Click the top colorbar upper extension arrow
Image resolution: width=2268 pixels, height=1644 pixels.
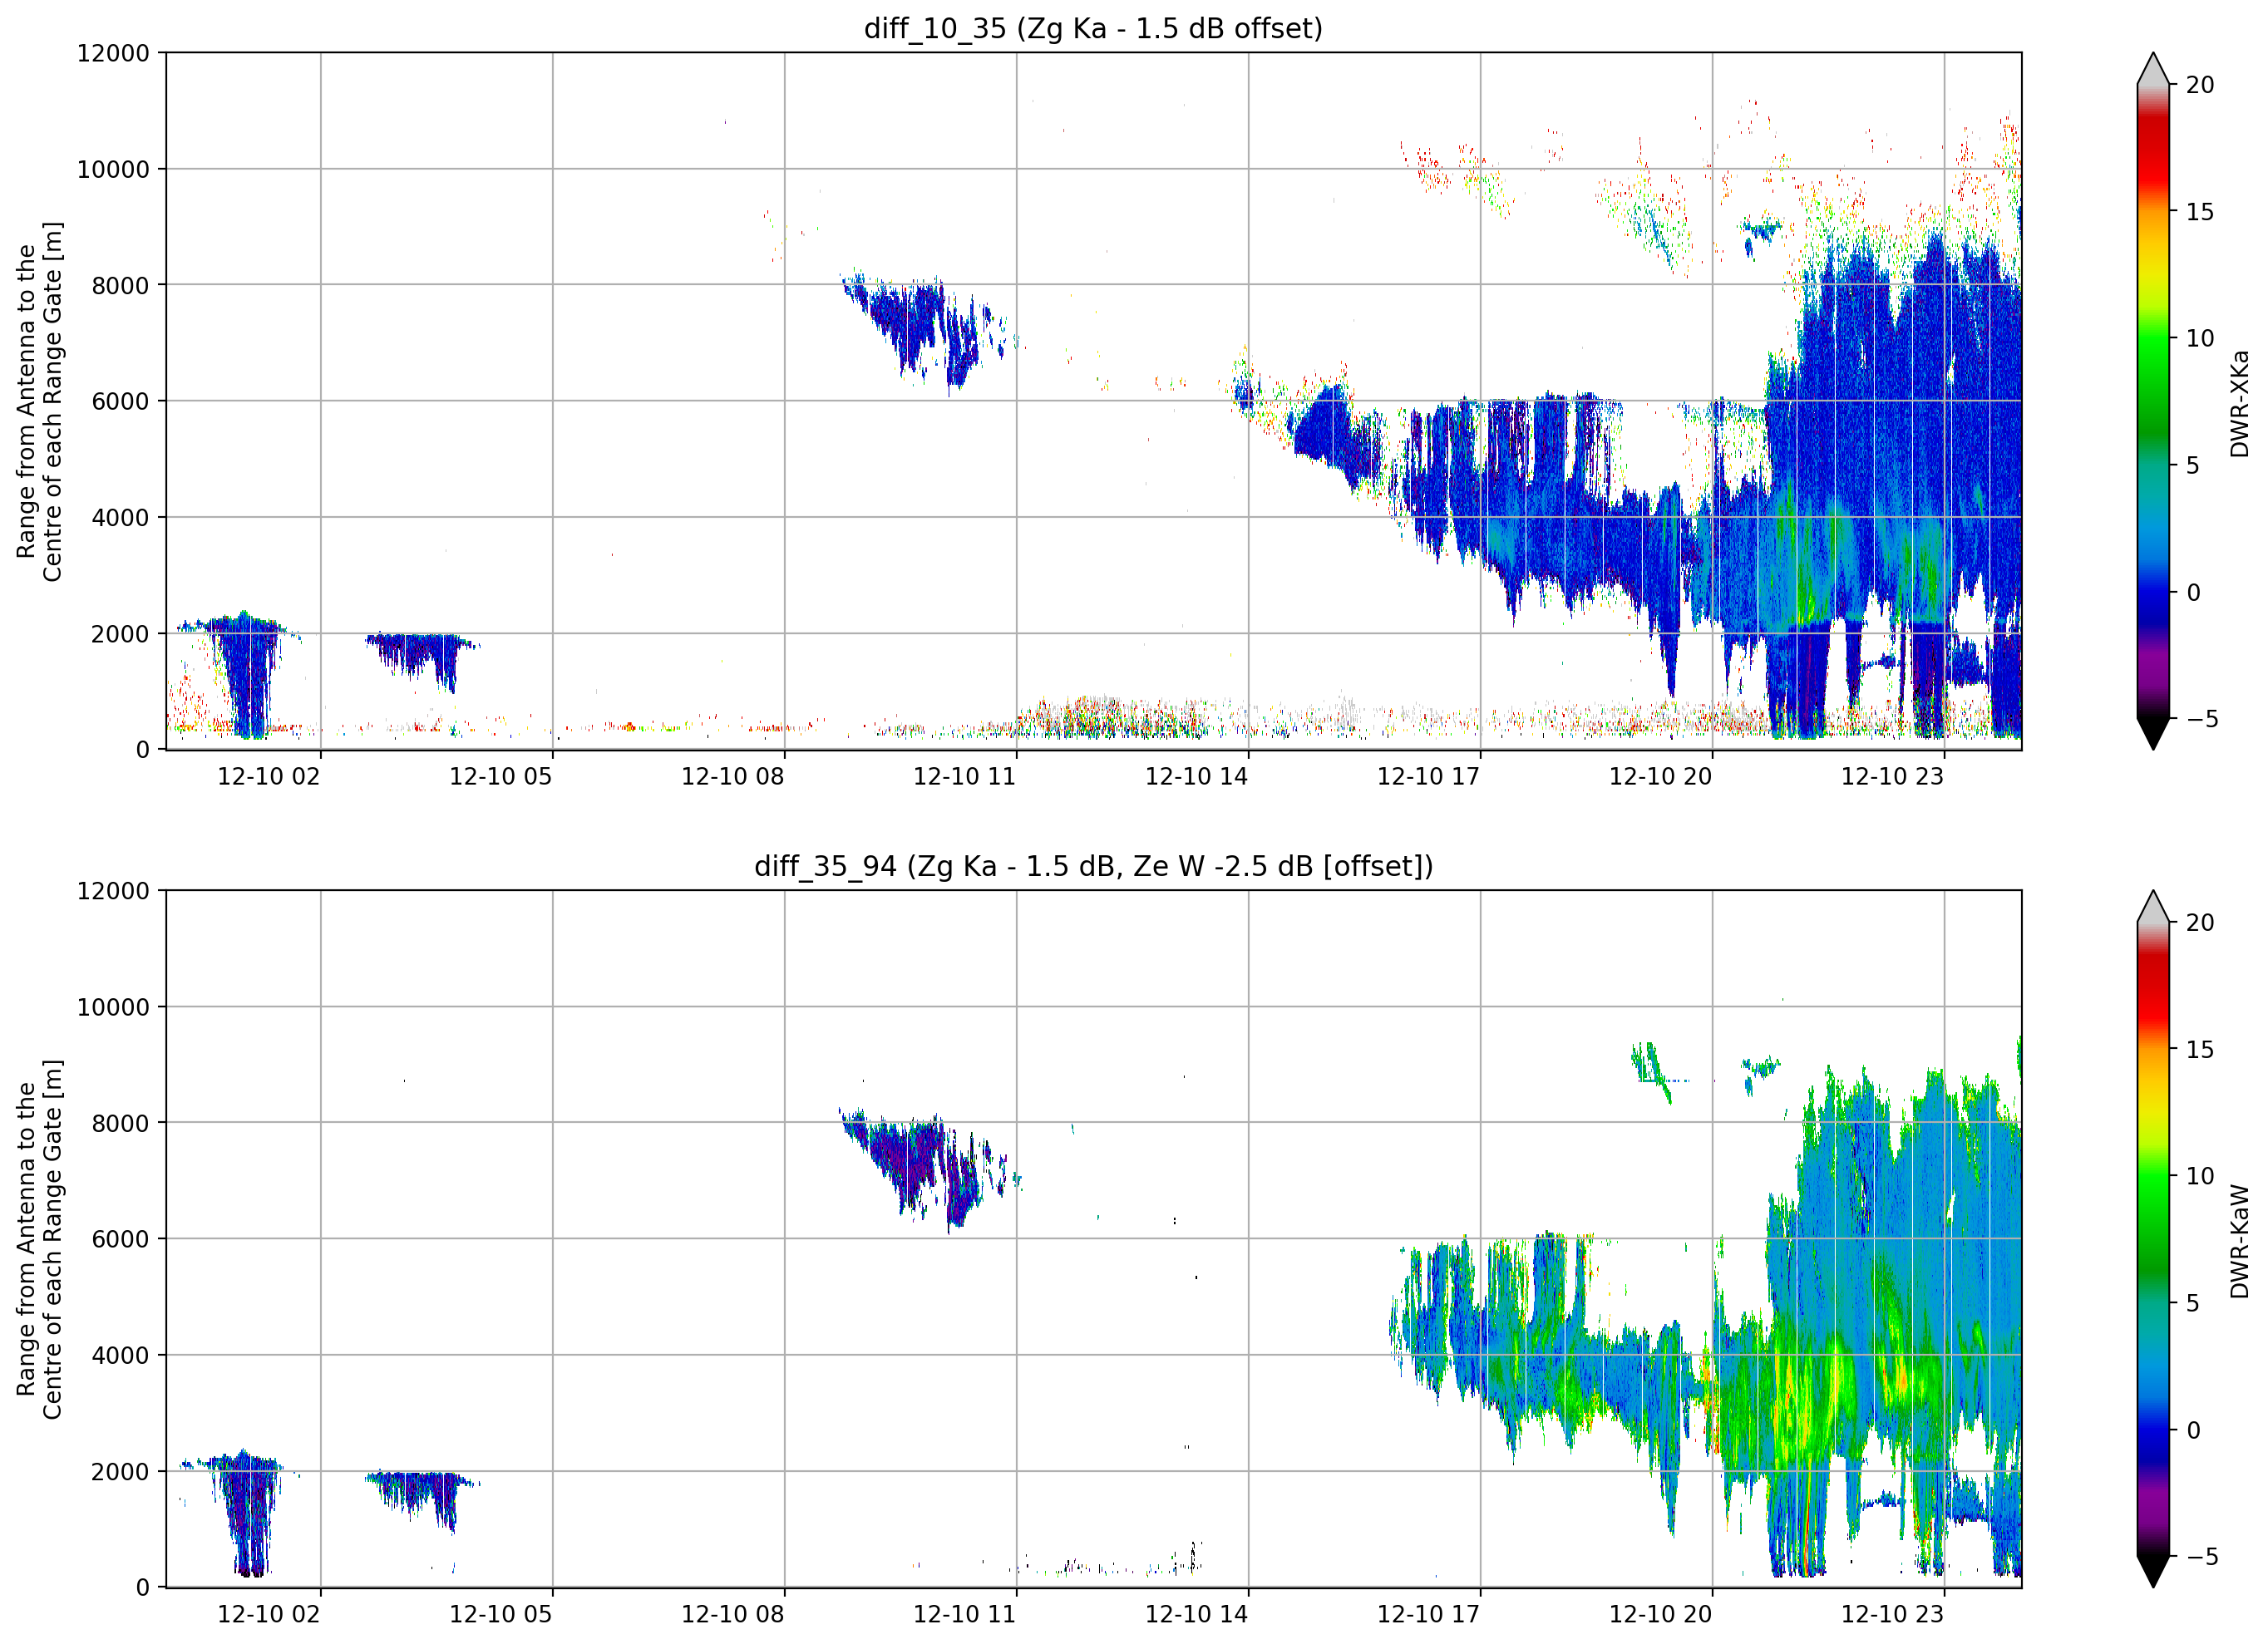click(x=2153, y=70)
